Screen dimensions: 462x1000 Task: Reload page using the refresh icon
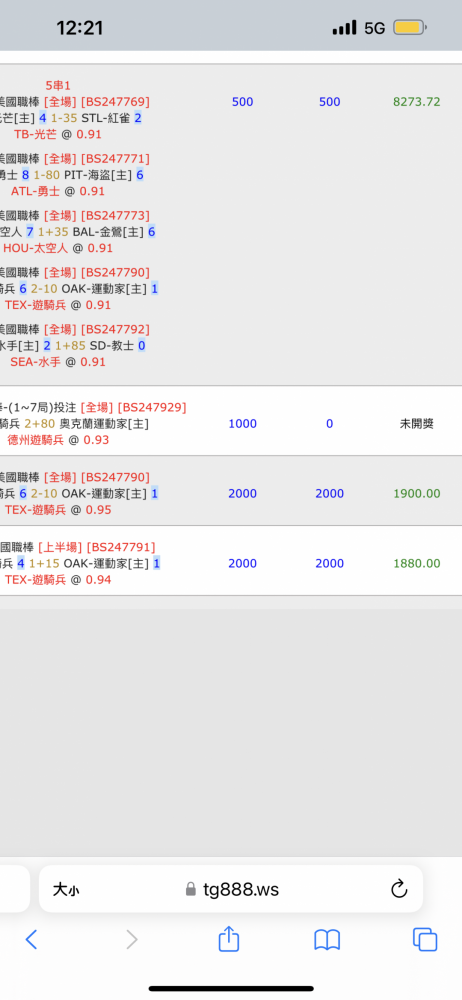coord(399,888)
